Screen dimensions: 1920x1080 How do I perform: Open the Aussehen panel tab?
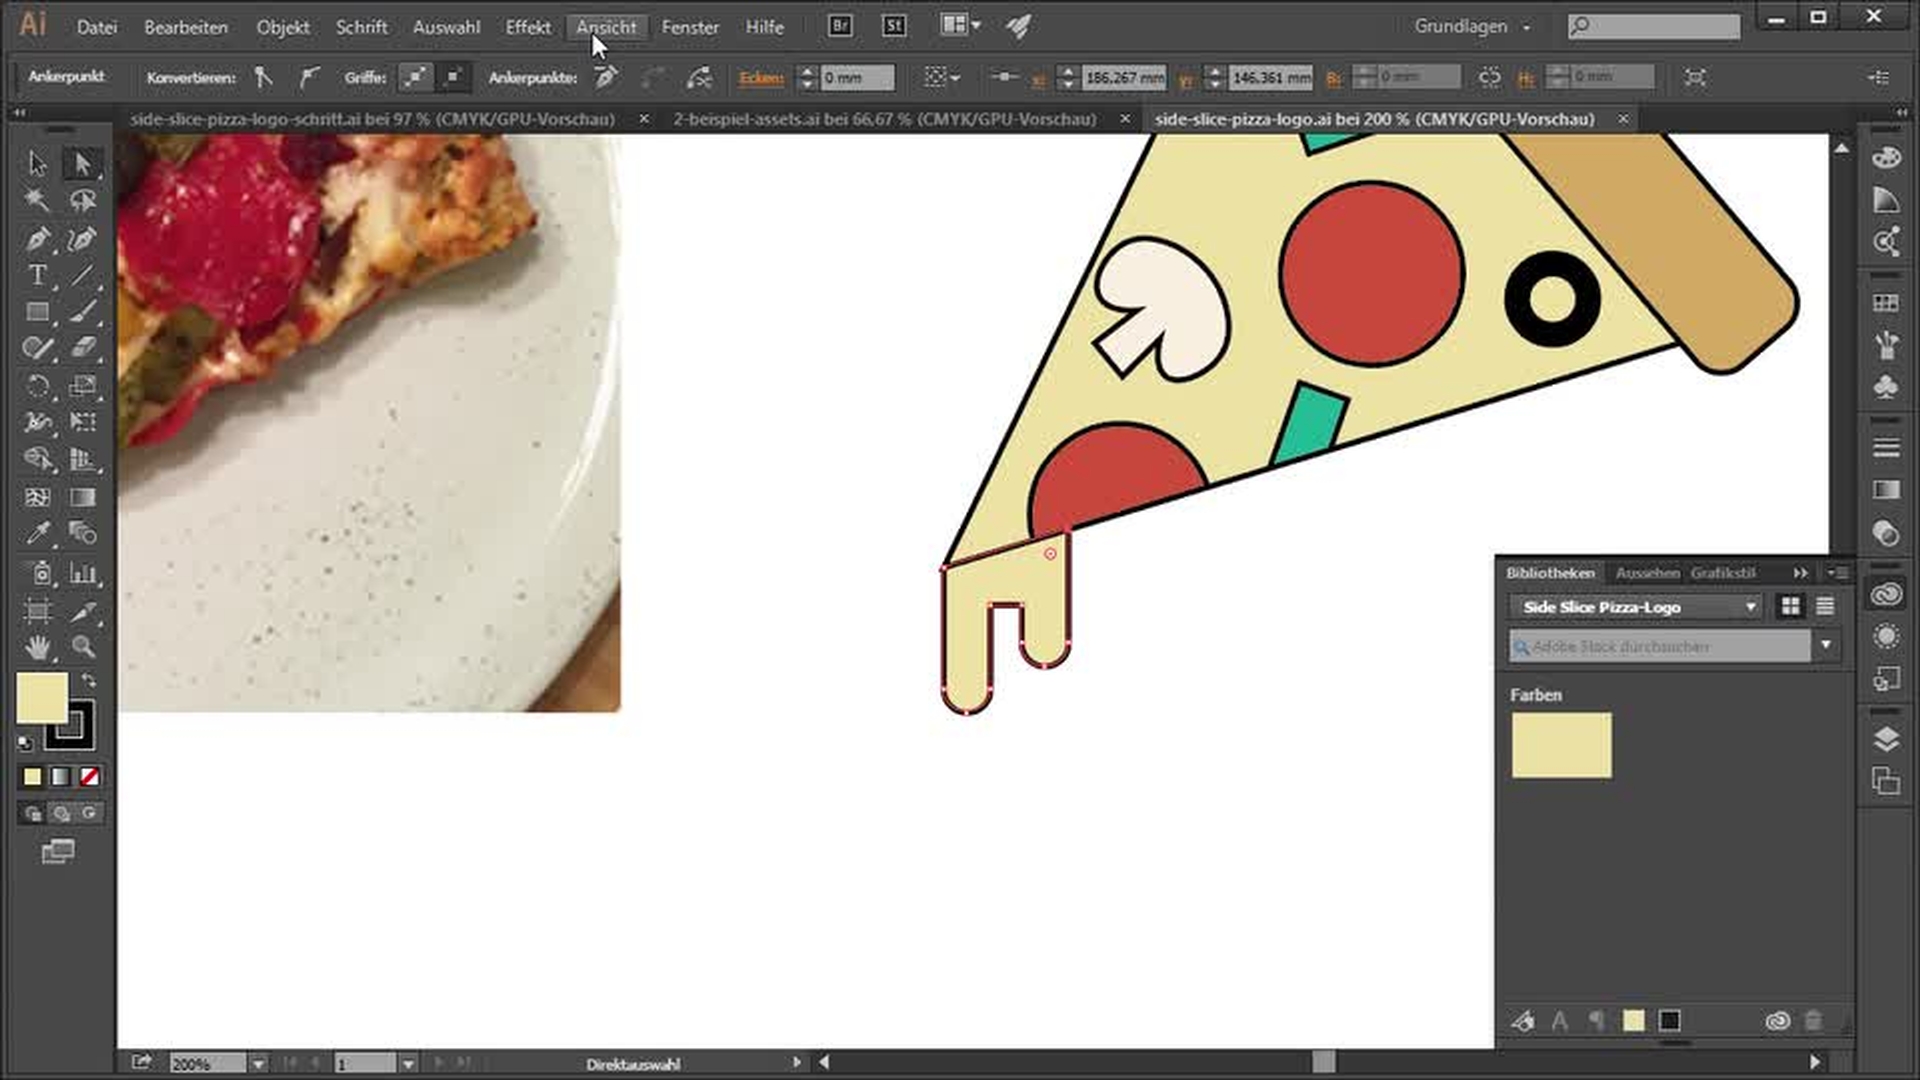pos(1647,573)
